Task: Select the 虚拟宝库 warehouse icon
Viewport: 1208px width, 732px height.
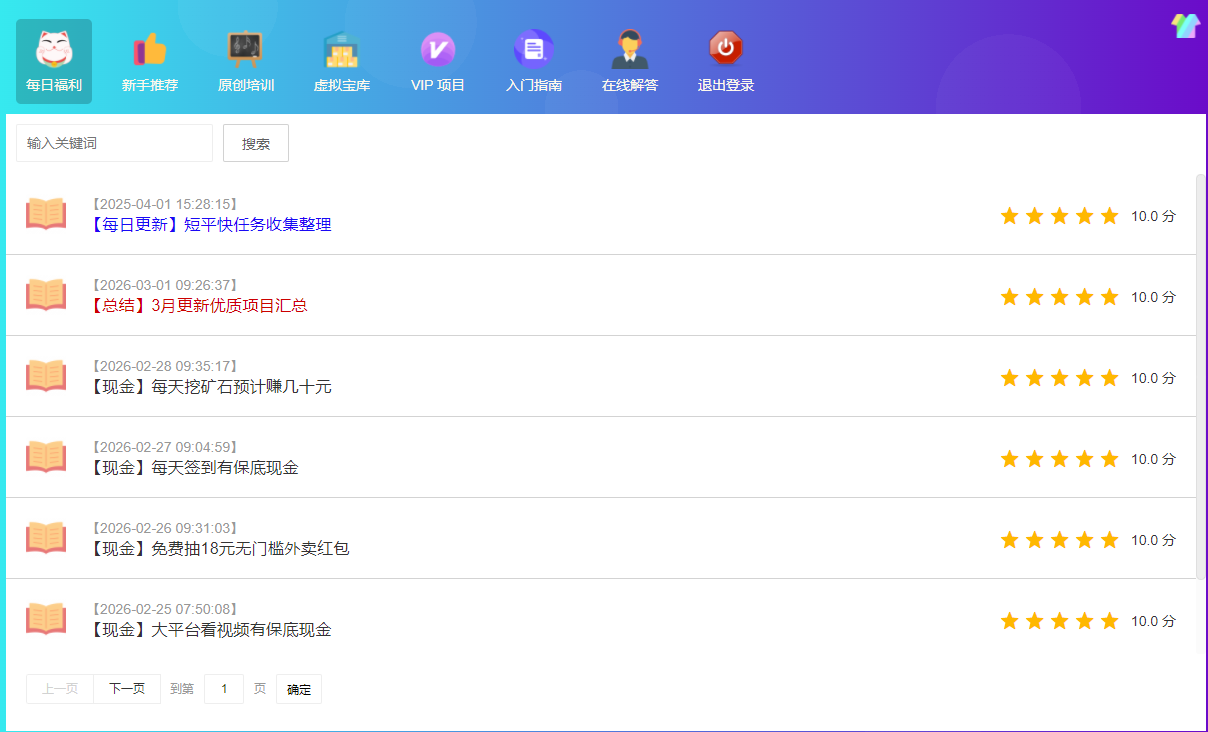Action: pos(341,49)
